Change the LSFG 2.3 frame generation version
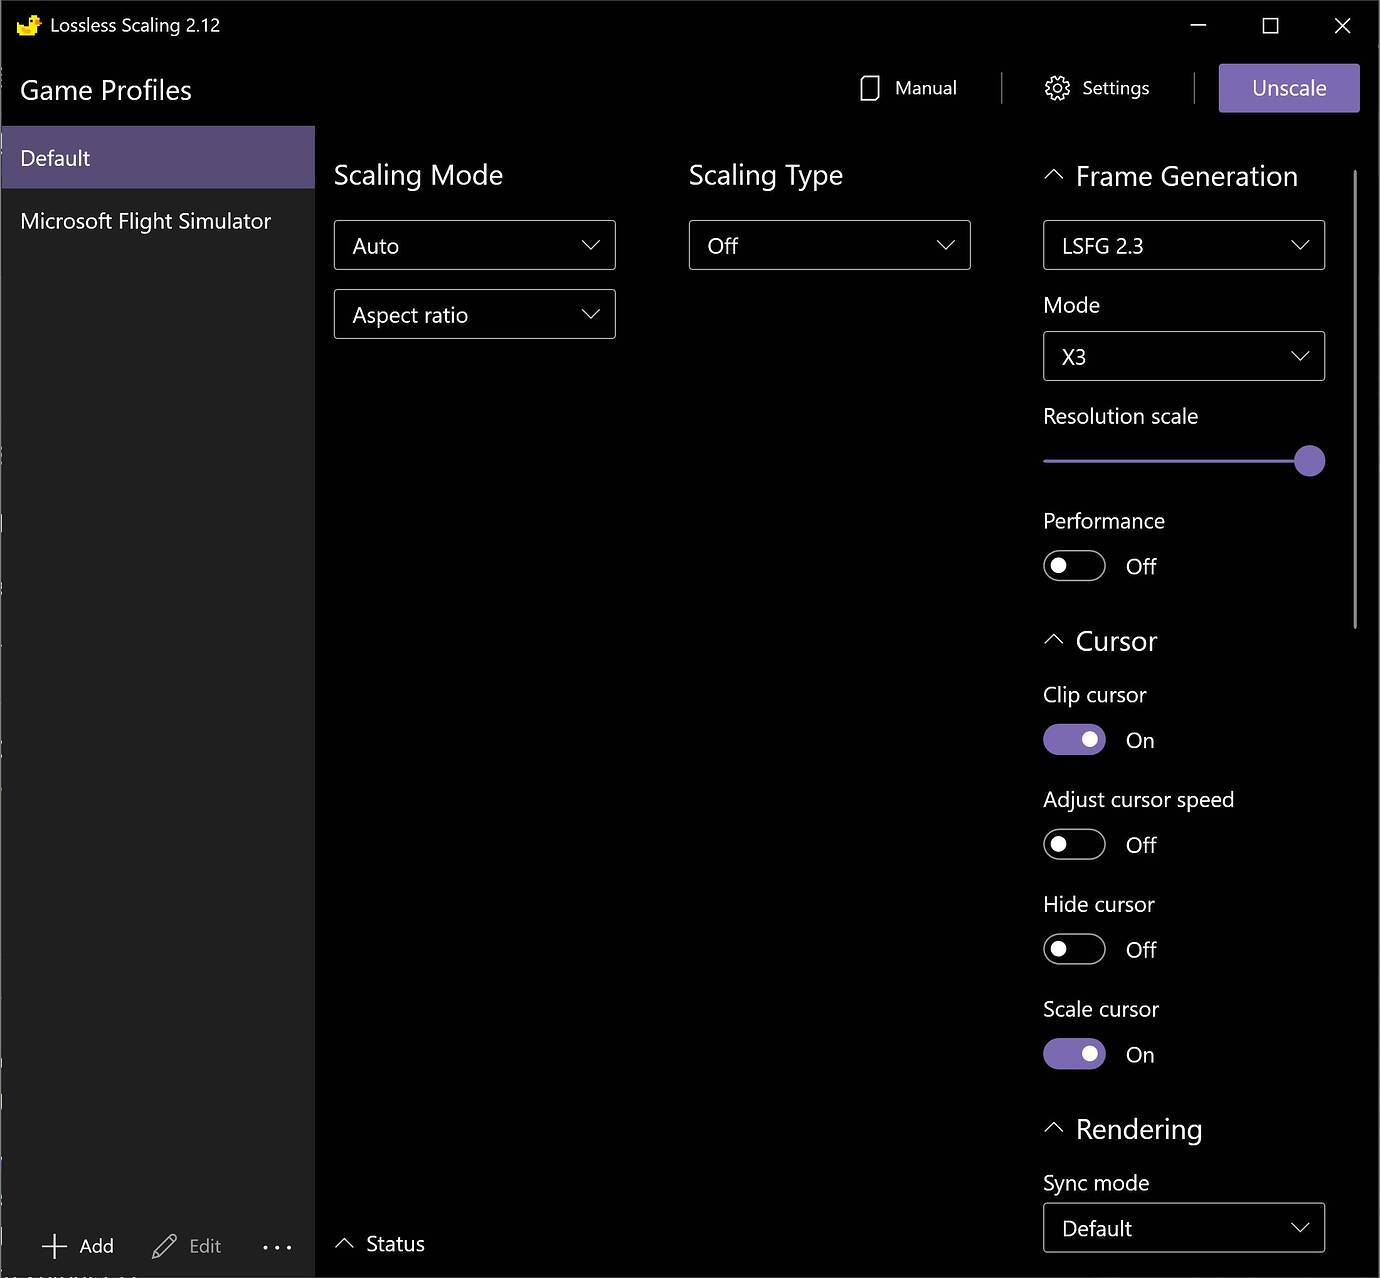The image size is (1380, 1278). pos(1183,245)
